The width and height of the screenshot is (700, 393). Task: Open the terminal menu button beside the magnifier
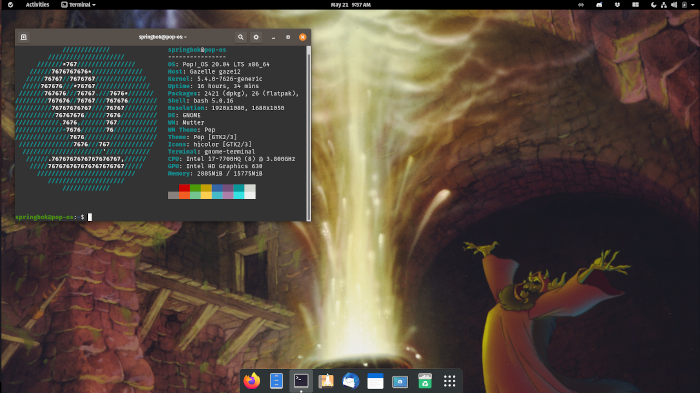click(256, 37)
